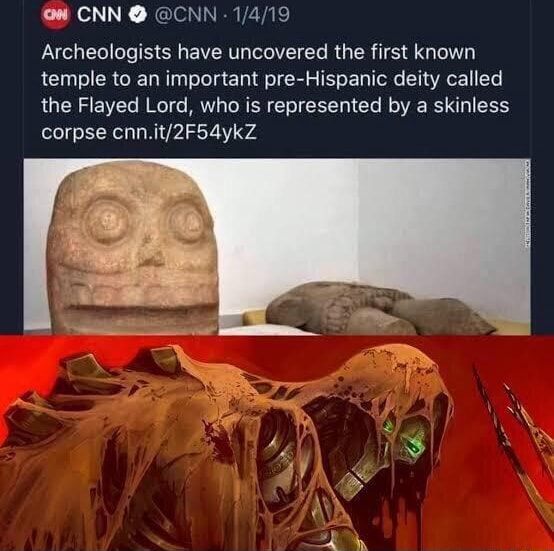
Task: Click the word corpse in tweet text
Action: point(73,134)
